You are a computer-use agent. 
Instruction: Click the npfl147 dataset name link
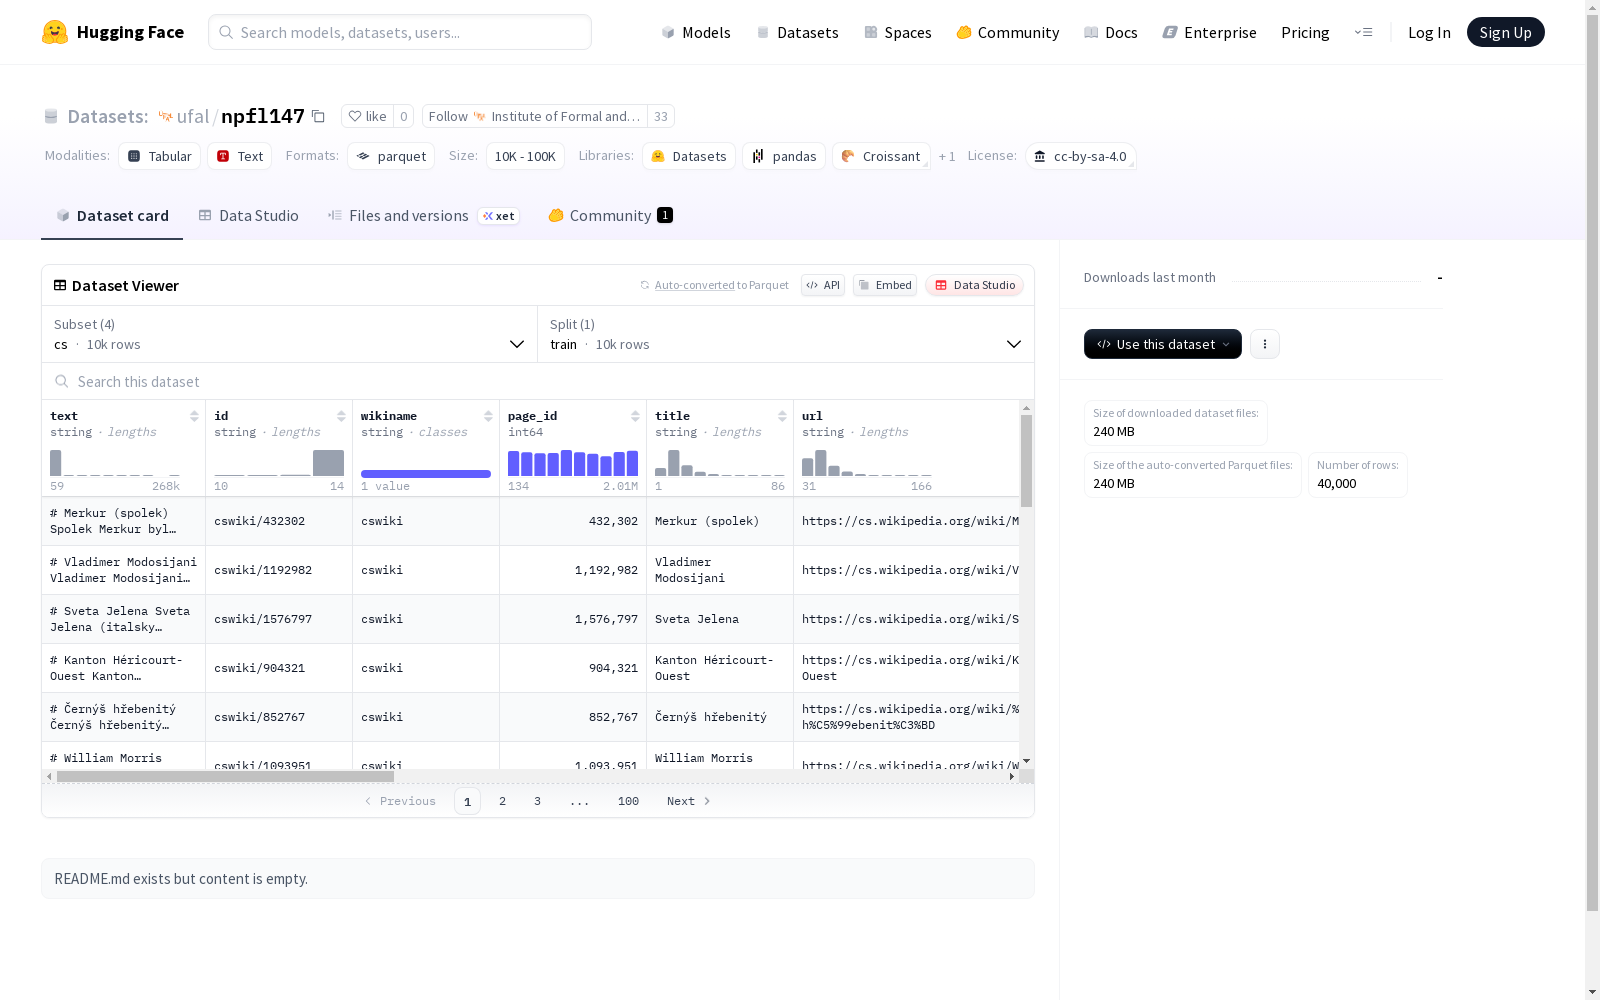(x=262, y=116)
